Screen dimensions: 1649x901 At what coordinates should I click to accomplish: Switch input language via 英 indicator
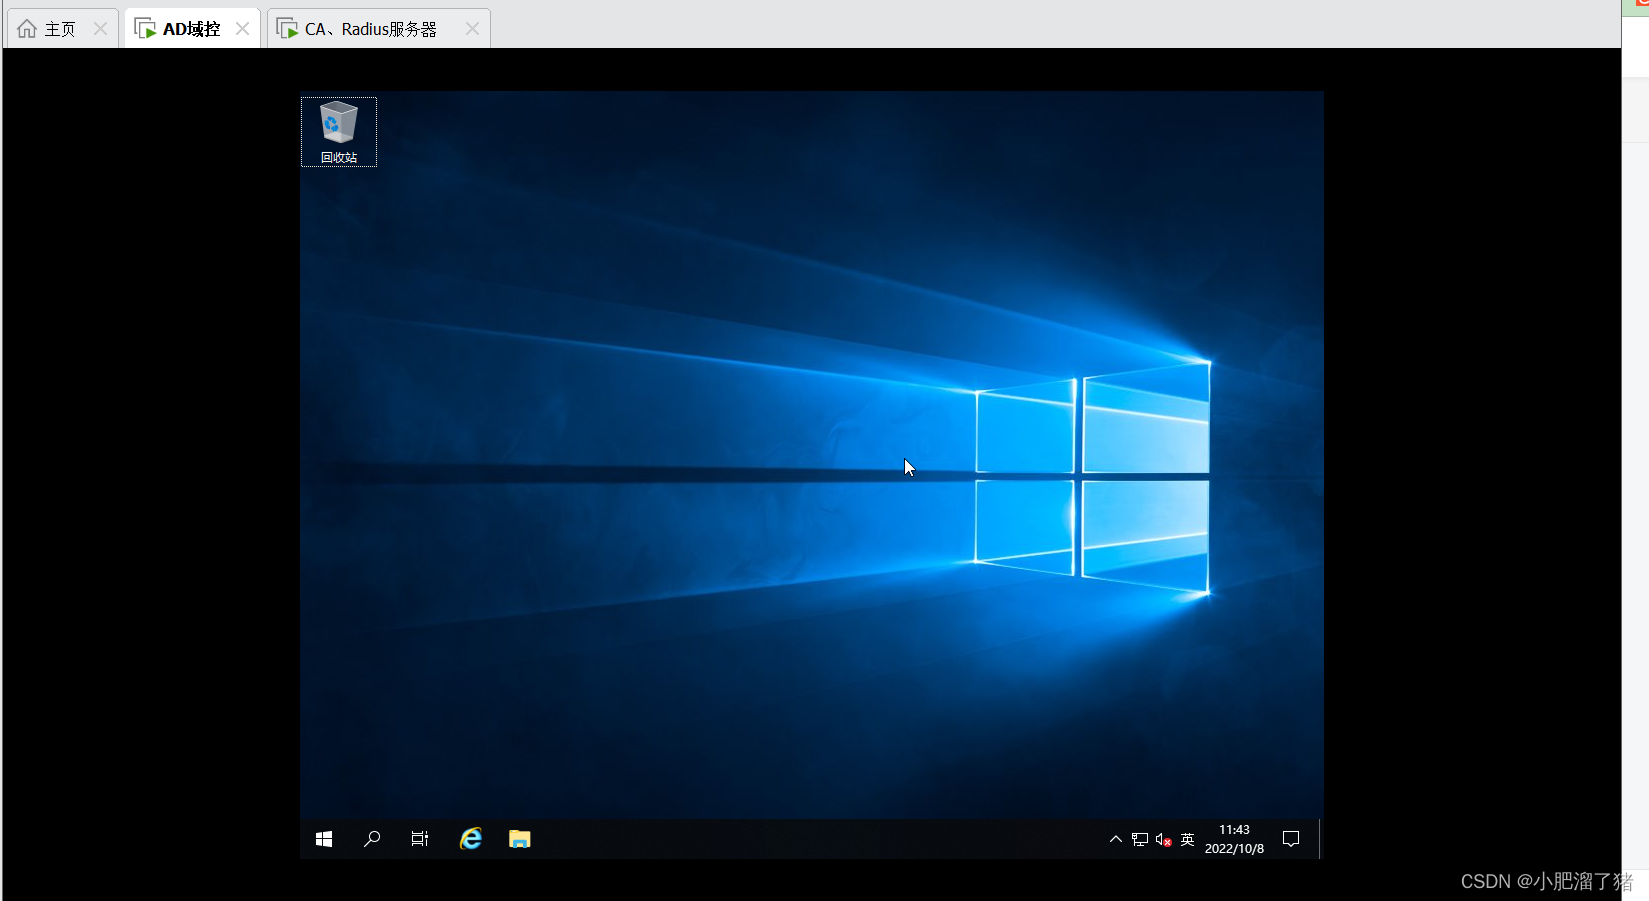click(x=1188, y=840)
